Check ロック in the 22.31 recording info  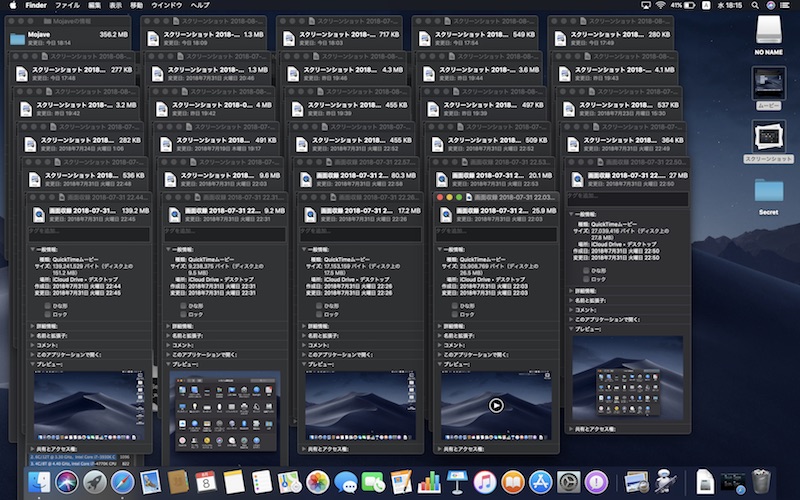coord(184,314)
